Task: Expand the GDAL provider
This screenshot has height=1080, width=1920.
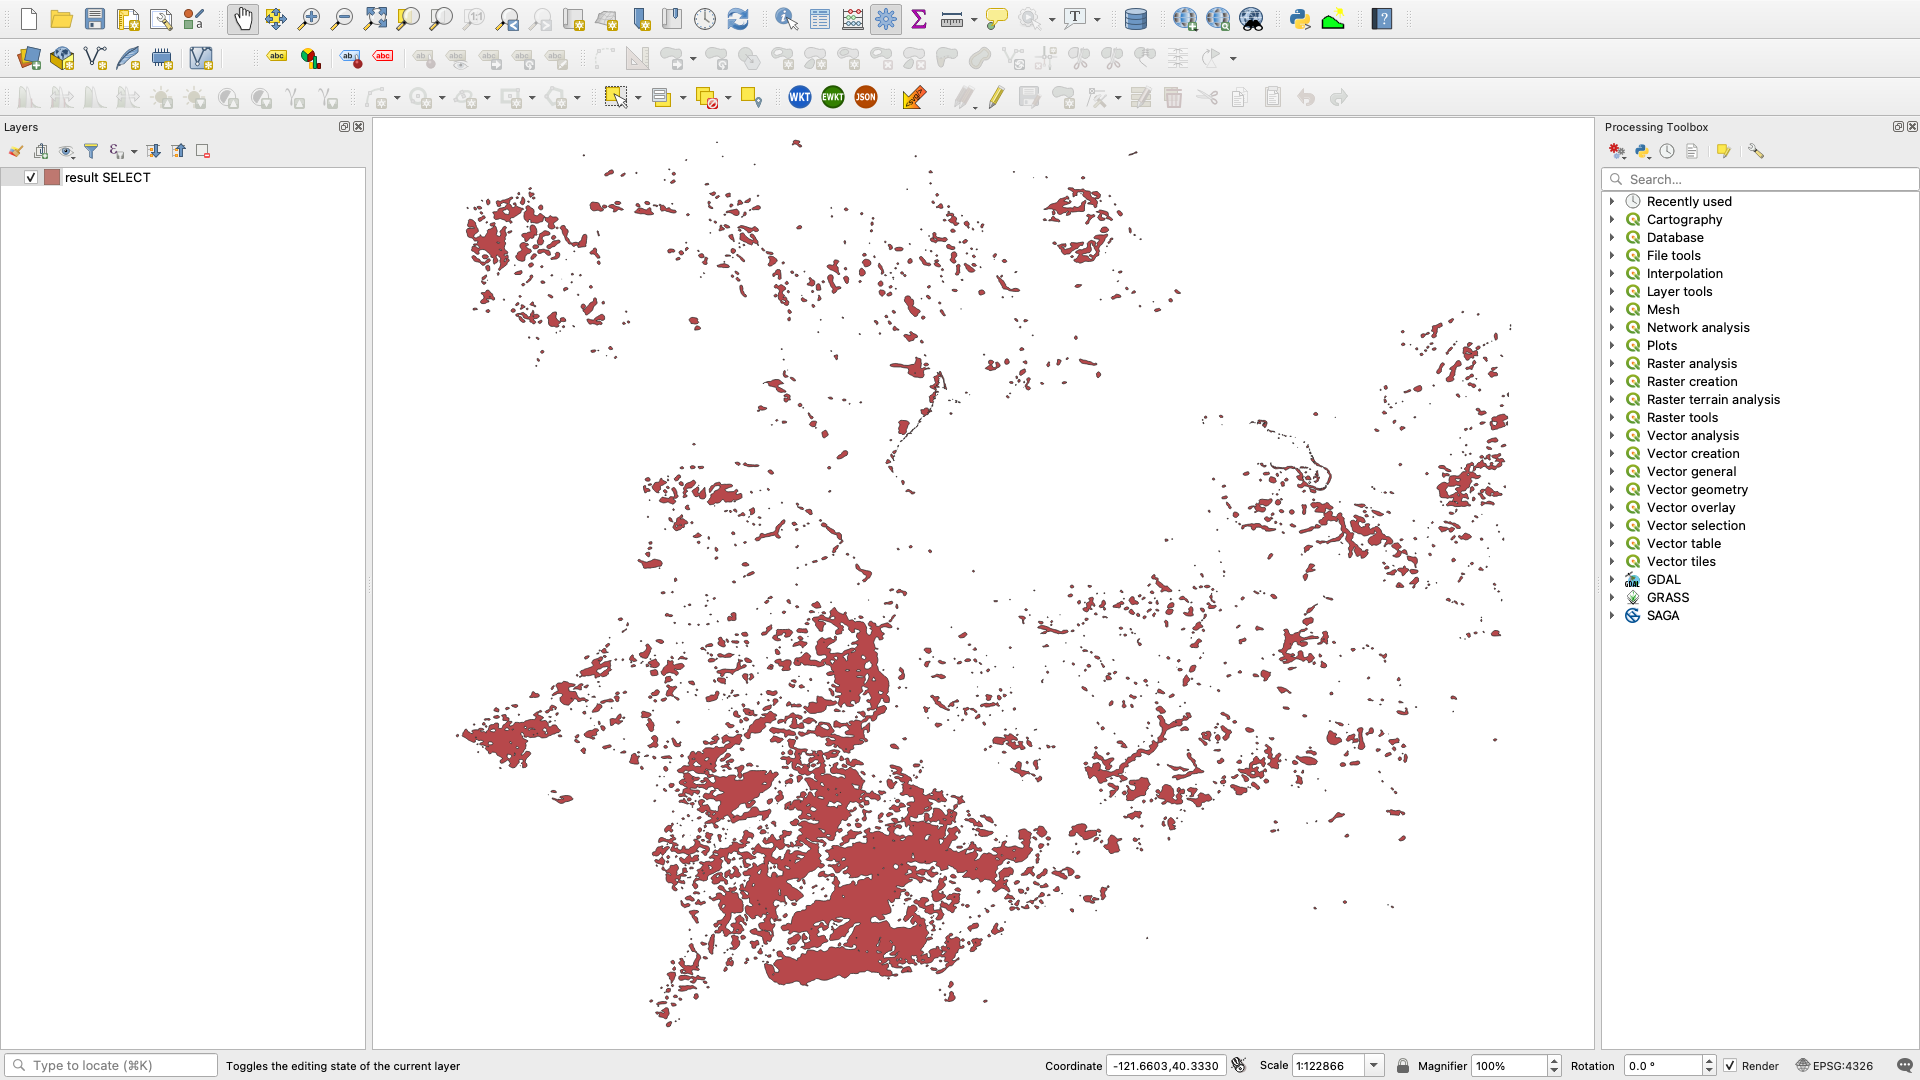Action: [x=1612, y=579]
